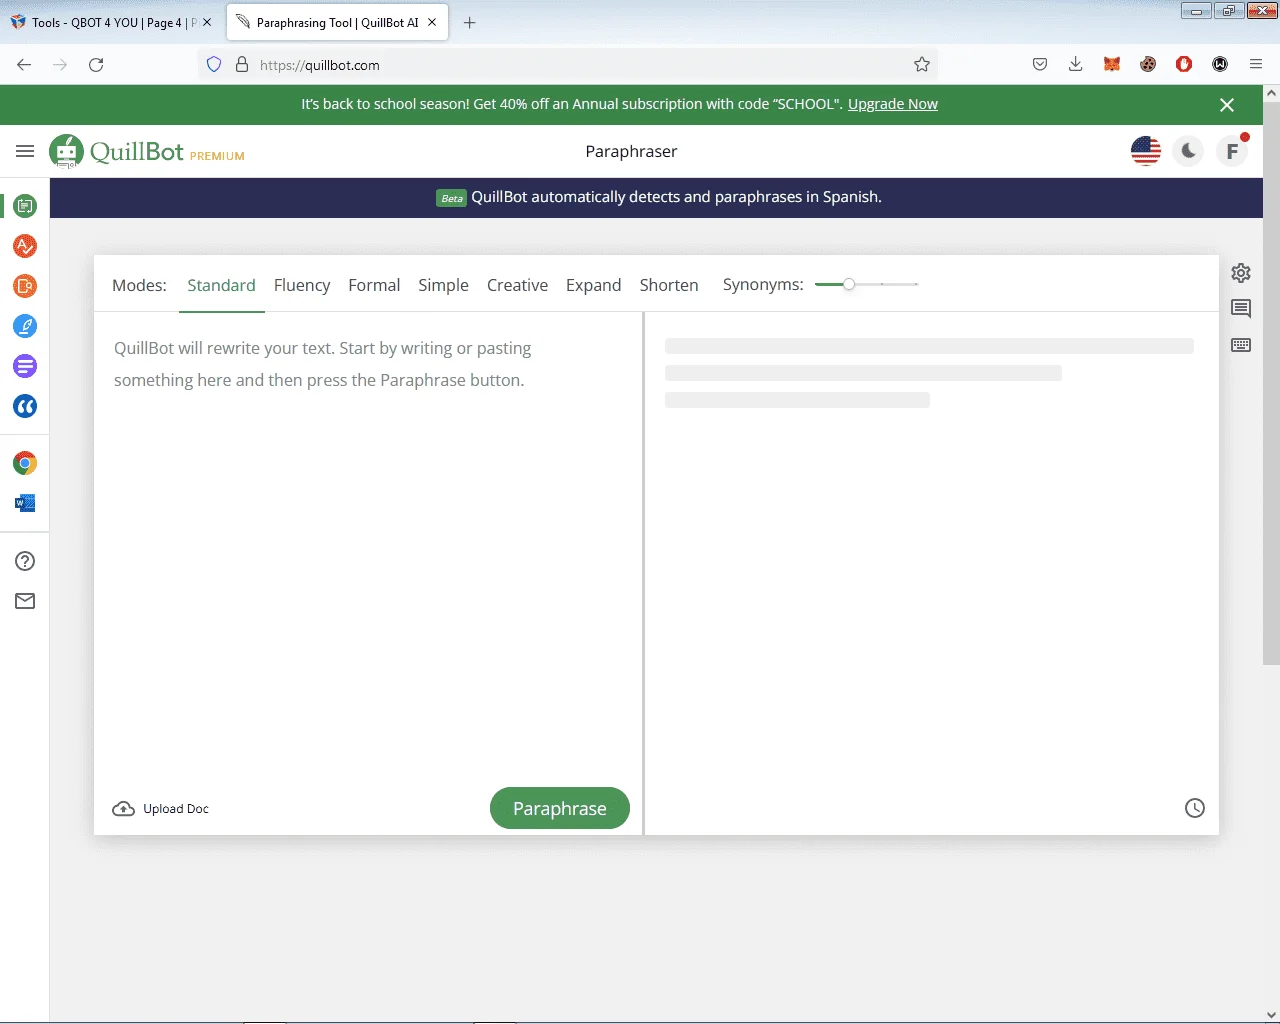The image size is (1280, 1024).
Task: Click the dark circular profile extension icon
Action: click(1220, 64)
